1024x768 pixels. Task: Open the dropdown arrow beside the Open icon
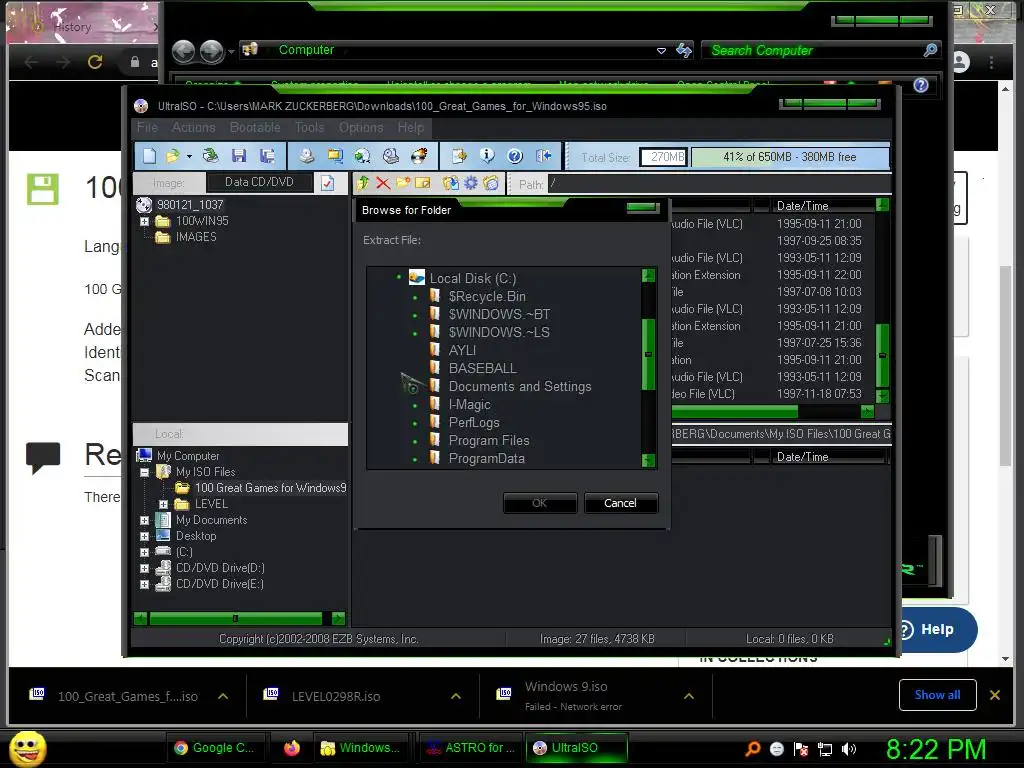189,157
